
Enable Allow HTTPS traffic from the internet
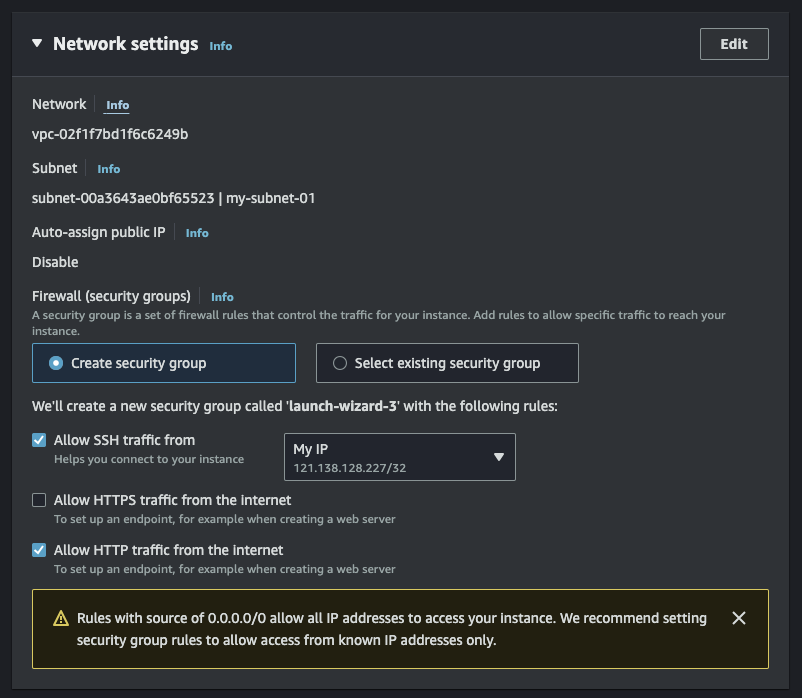click(39, 500)
